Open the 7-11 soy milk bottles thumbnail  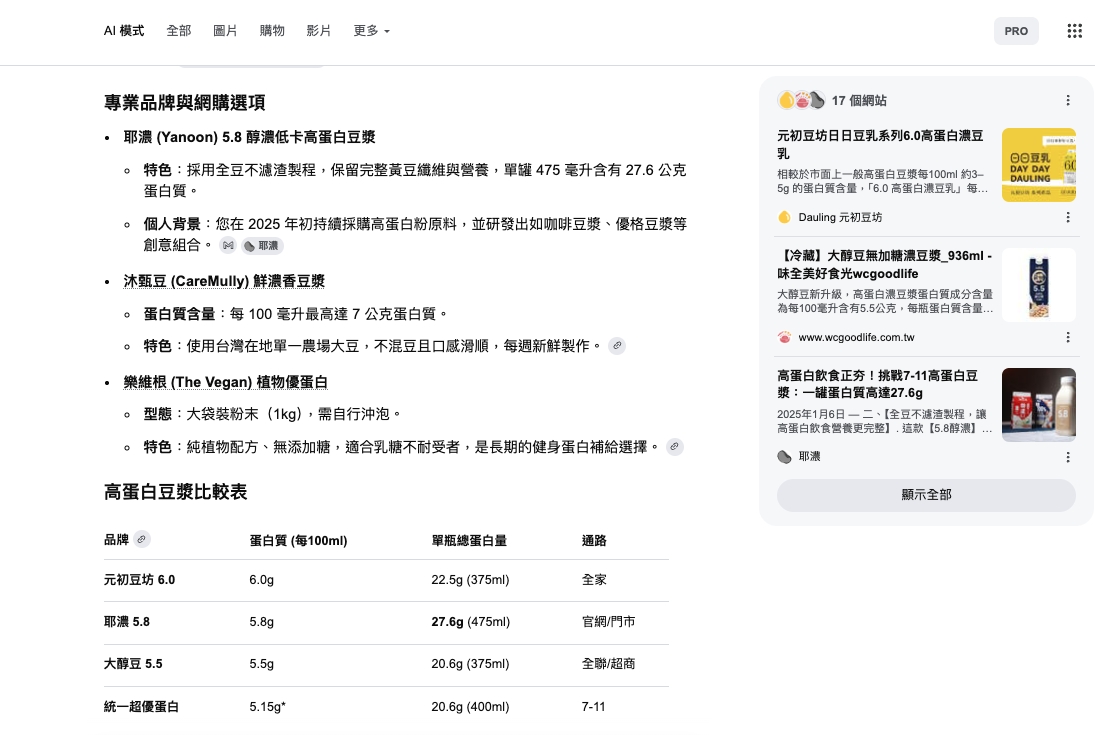point(1038,405)
